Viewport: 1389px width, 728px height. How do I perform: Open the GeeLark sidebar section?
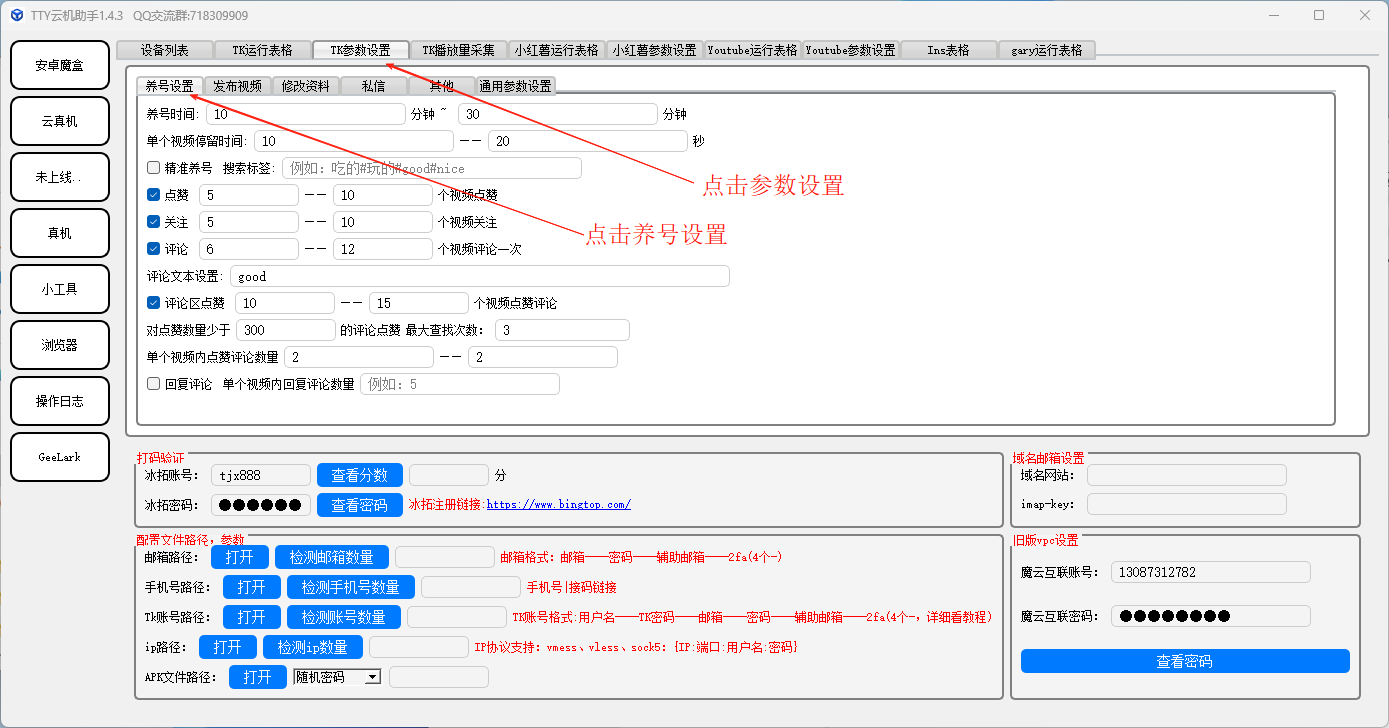59,457
